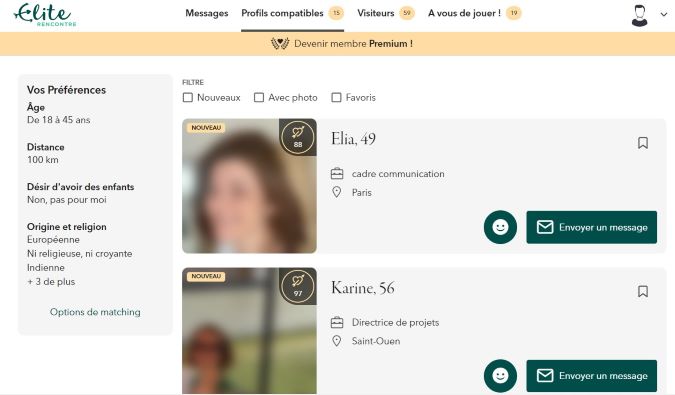Open the Visiteurs tab
Image resolution: width=675 pixels, height=395 pixels.
pyautogui.click(x=375, y=13)
